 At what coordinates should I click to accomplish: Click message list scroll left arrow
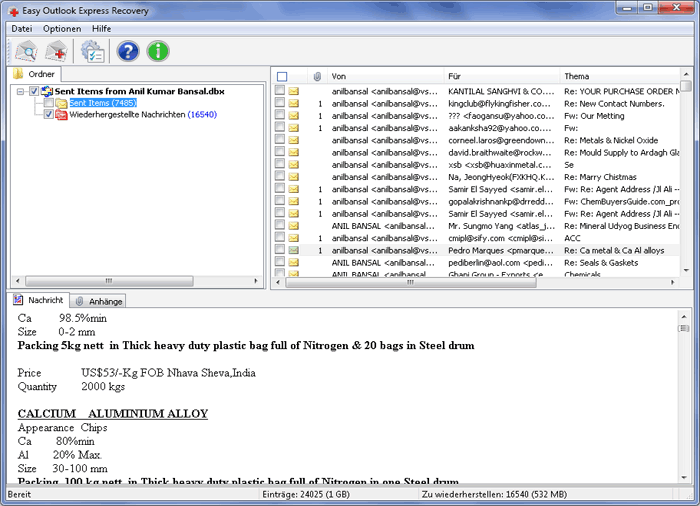point(279,282)
